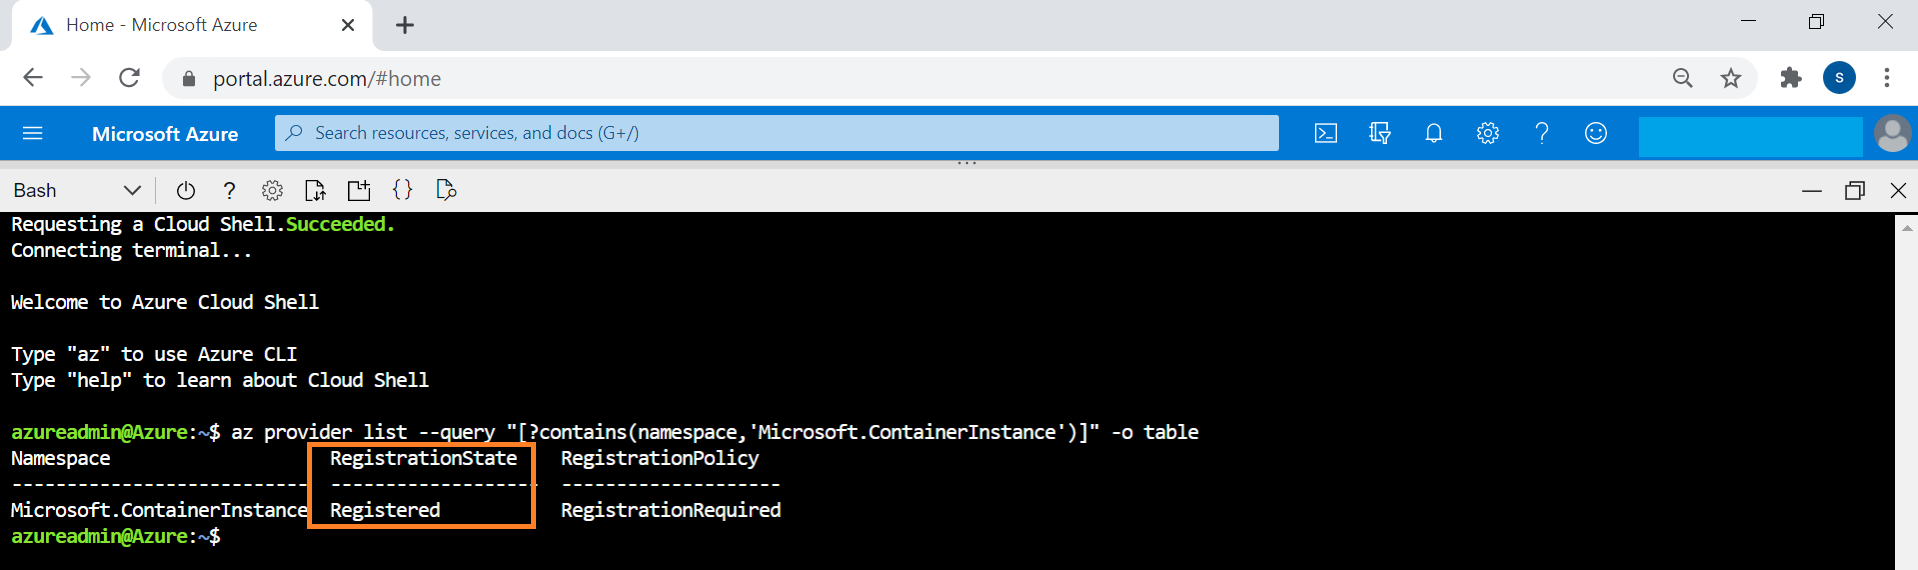Focus the Search resources, services, and docs box
Image resolution: width=1918 pixels, height=570 pixels.
coord(776,133)
